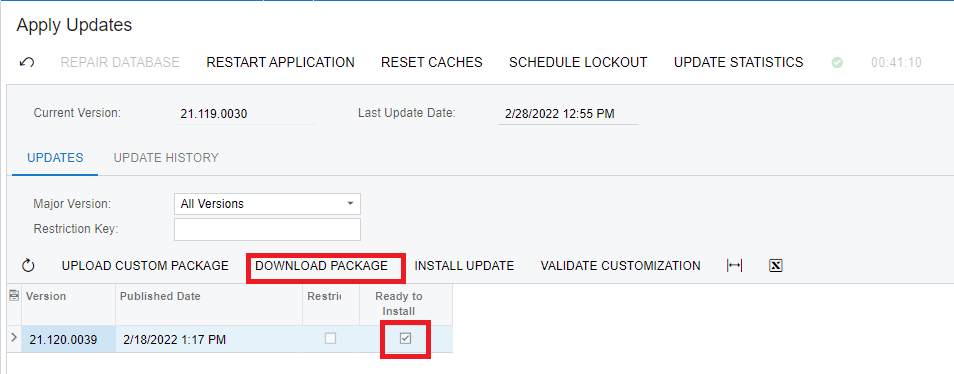Click the export to Excel icon

point(775,266)
